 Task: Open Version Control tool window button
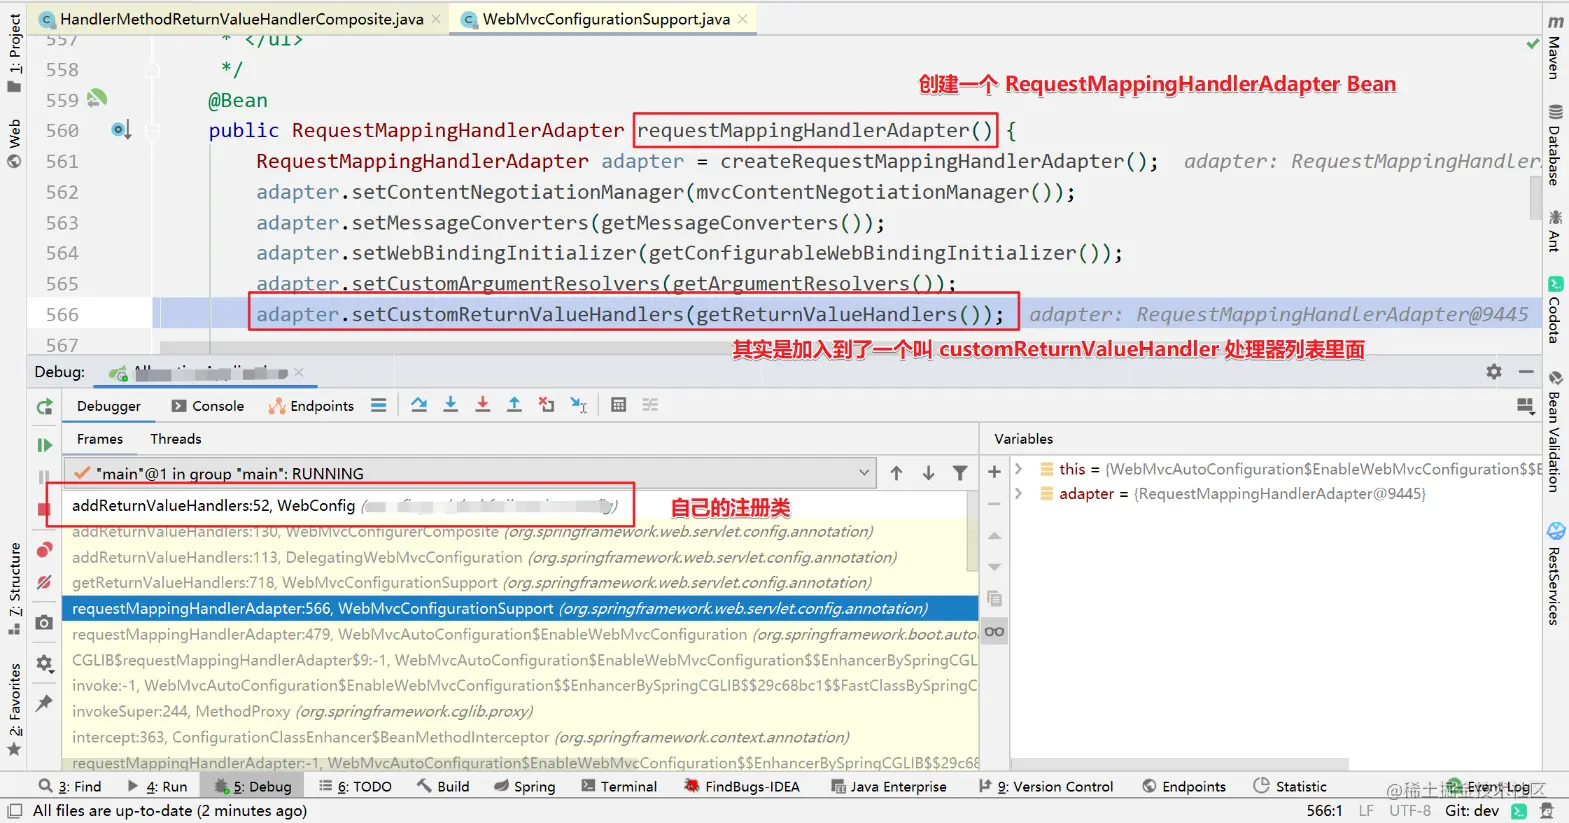click(1046, 787)
